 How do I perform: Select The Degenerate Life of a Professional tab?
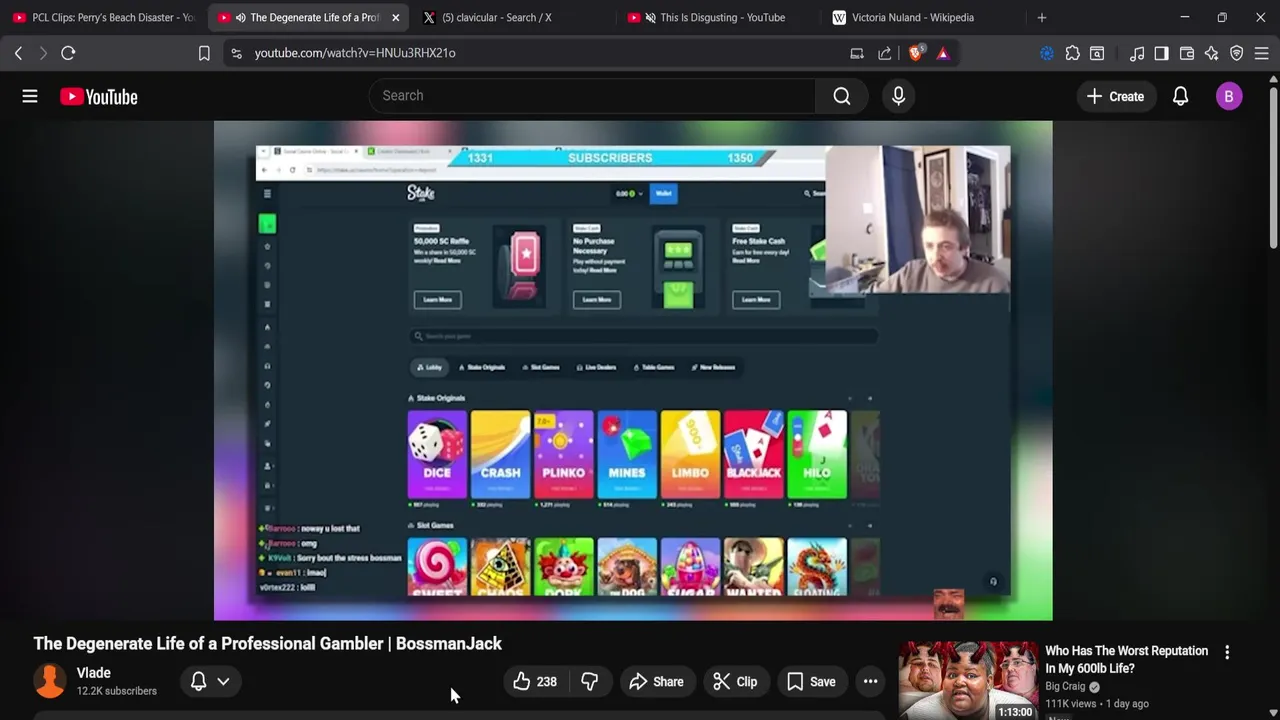click(306, 17)
